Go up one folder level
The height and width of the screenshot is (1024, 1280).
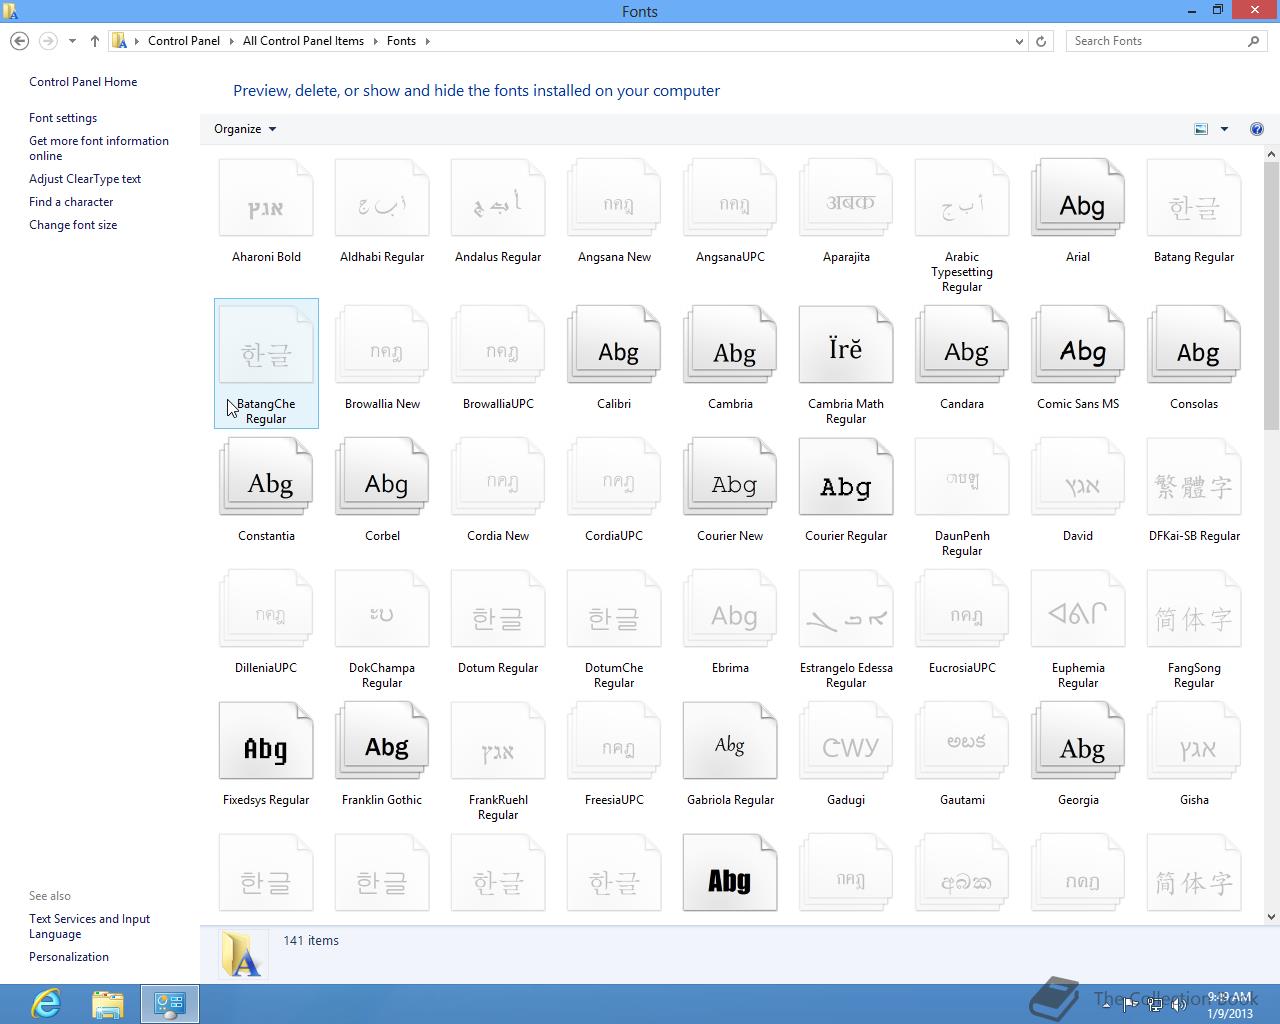pyautogui.click(x=94, y=41)
